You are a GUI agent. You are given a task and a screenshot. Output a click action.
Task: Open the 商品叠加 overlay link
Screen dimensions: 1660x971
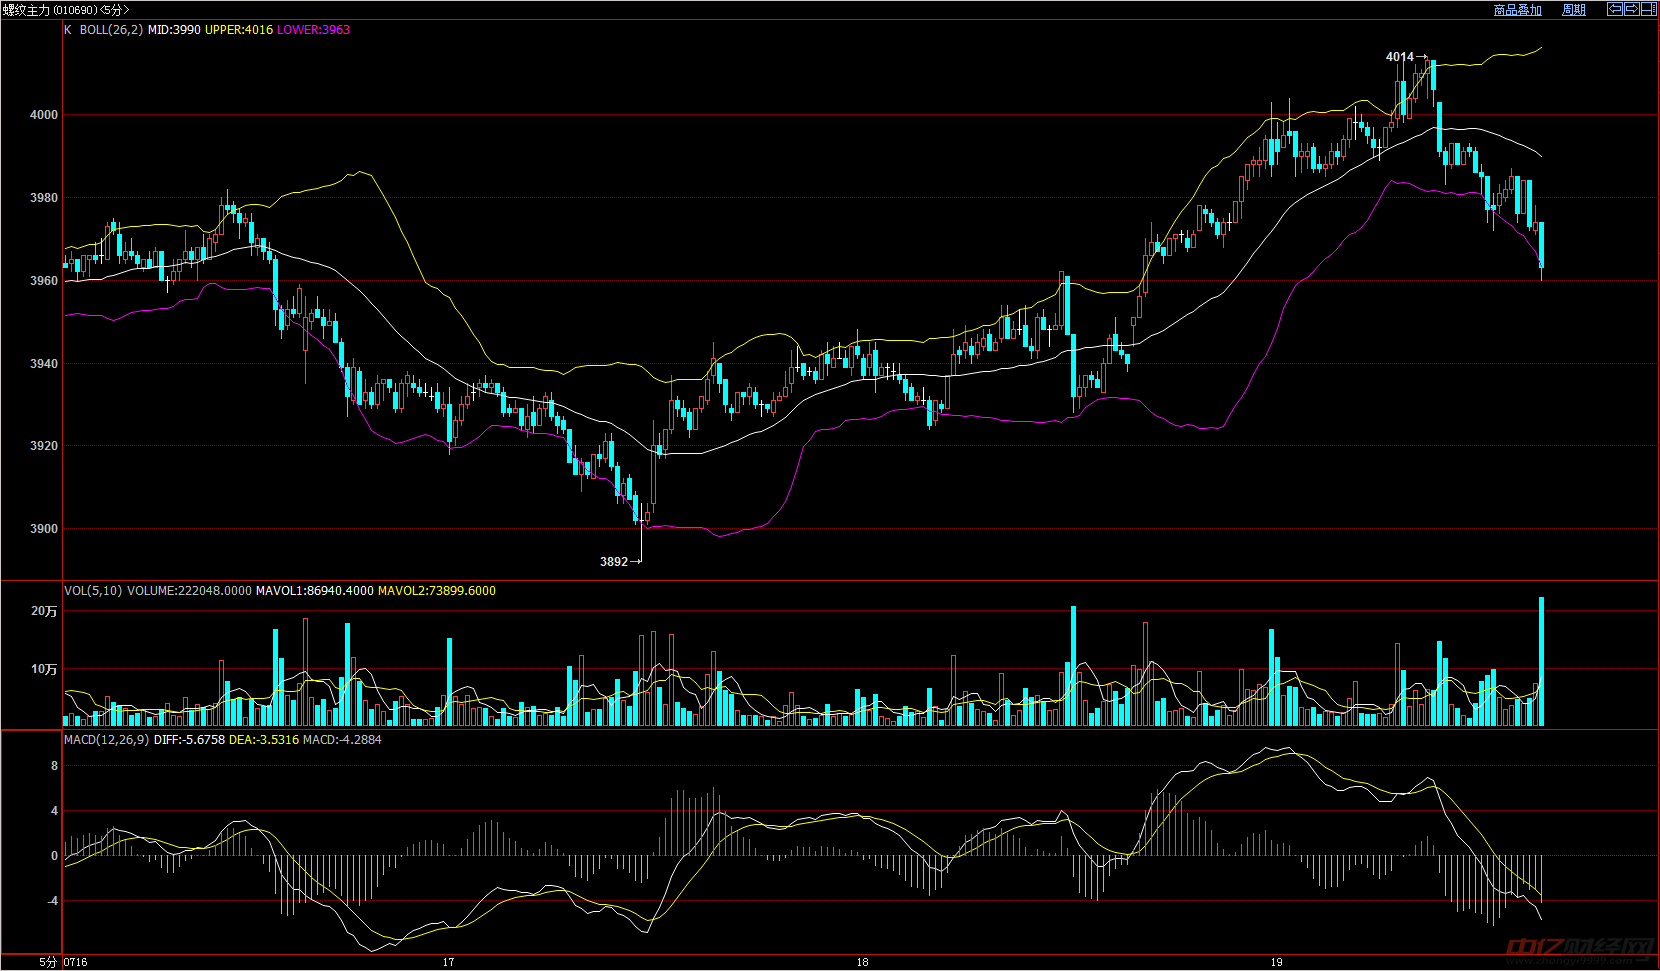coord(1518,10)
